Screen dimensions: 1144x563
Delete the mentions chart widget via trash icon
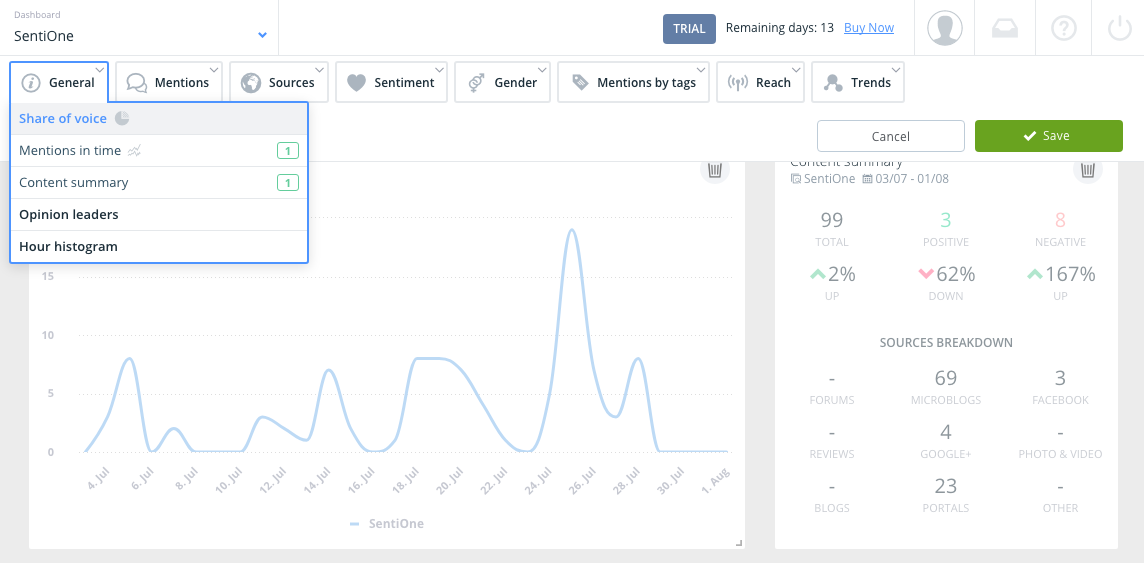point(715,170)
